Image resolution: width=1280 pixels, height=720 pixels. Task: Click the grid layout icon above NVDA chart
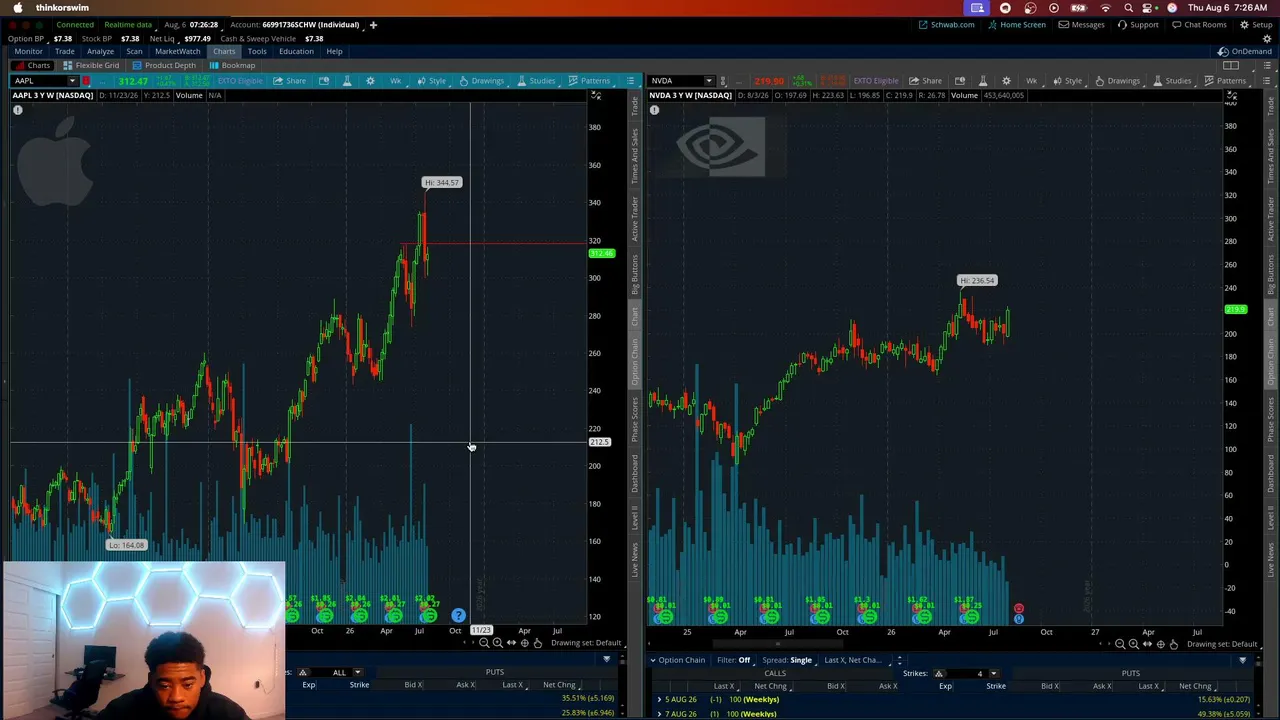pos(1231,65)
